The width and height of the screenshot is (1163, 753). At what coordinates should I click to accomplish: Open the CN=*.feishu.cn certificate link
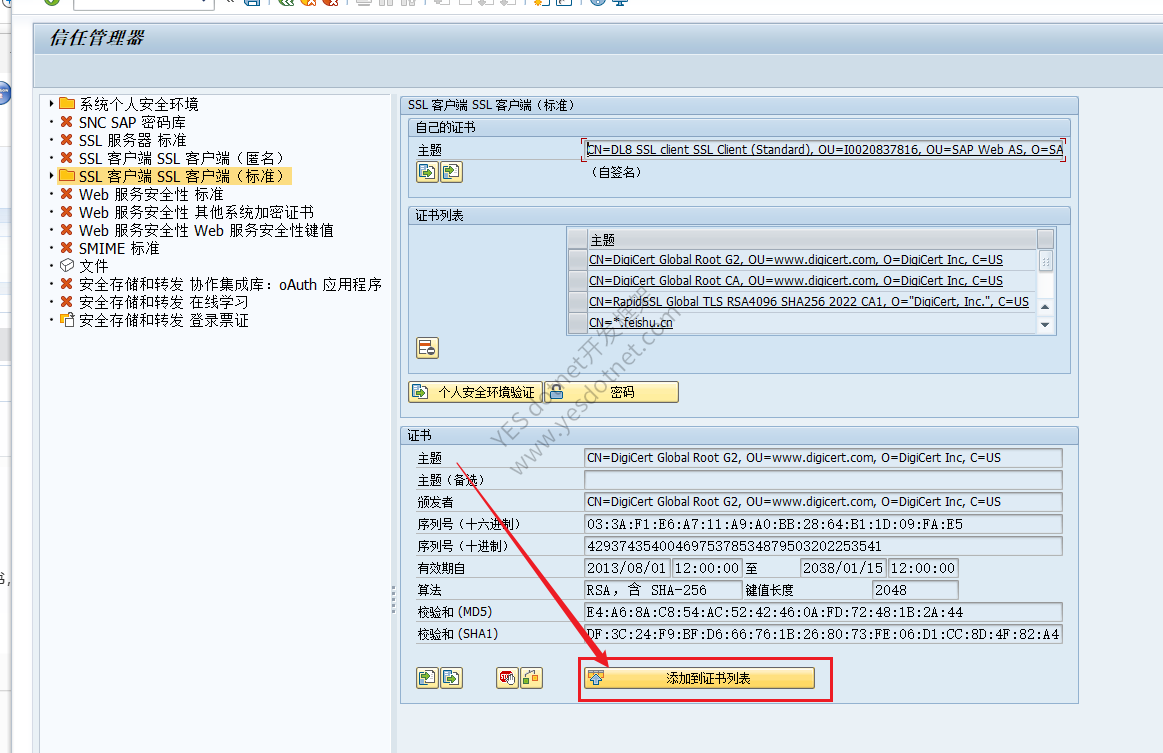click(x=630, y=323)
